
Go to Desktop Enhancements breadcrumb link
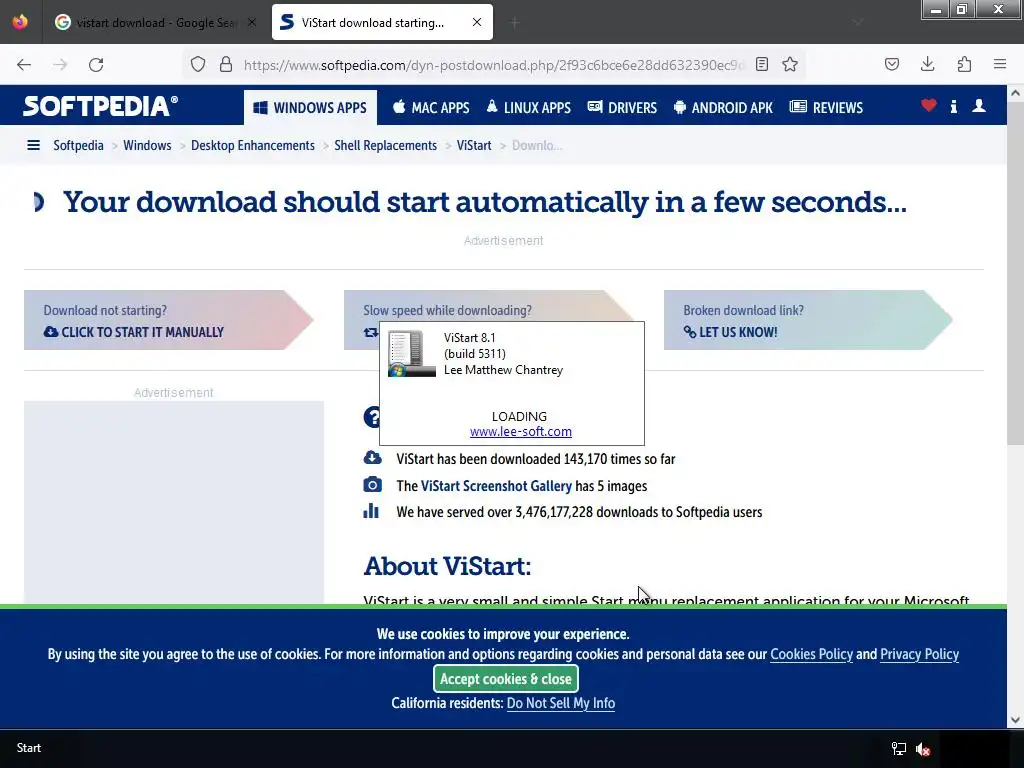click(253, 145)
